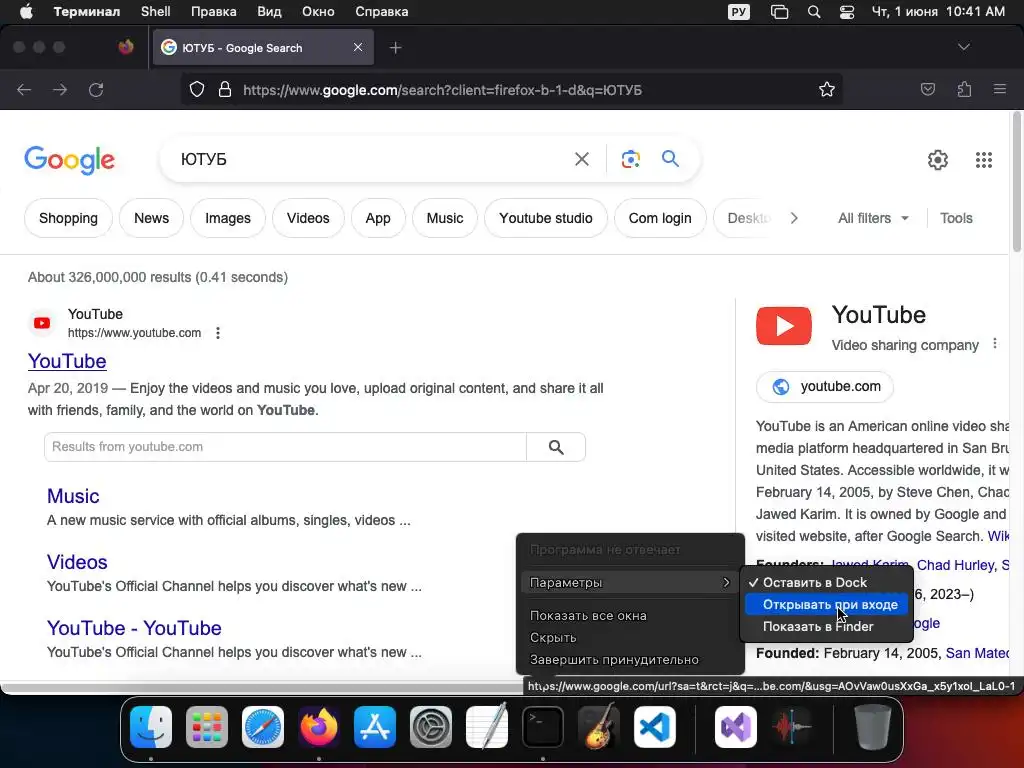Image resolution: width=1024 pixels, height=768 pixels.
Task: Bookmark this page with the star
Action: (827, 89)
